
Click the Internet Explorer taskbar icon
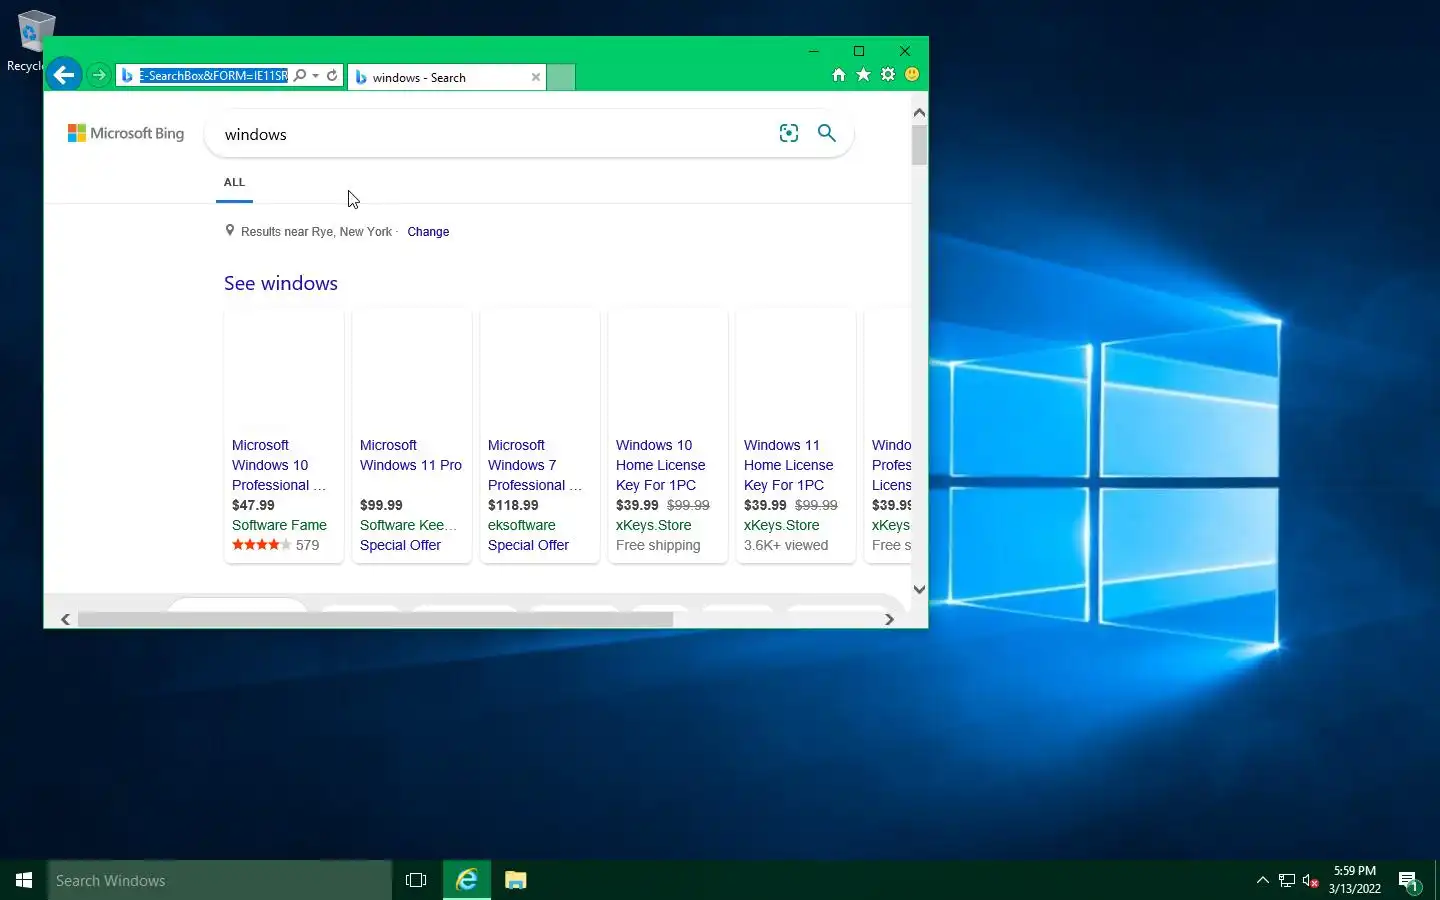tap(466, 880)
